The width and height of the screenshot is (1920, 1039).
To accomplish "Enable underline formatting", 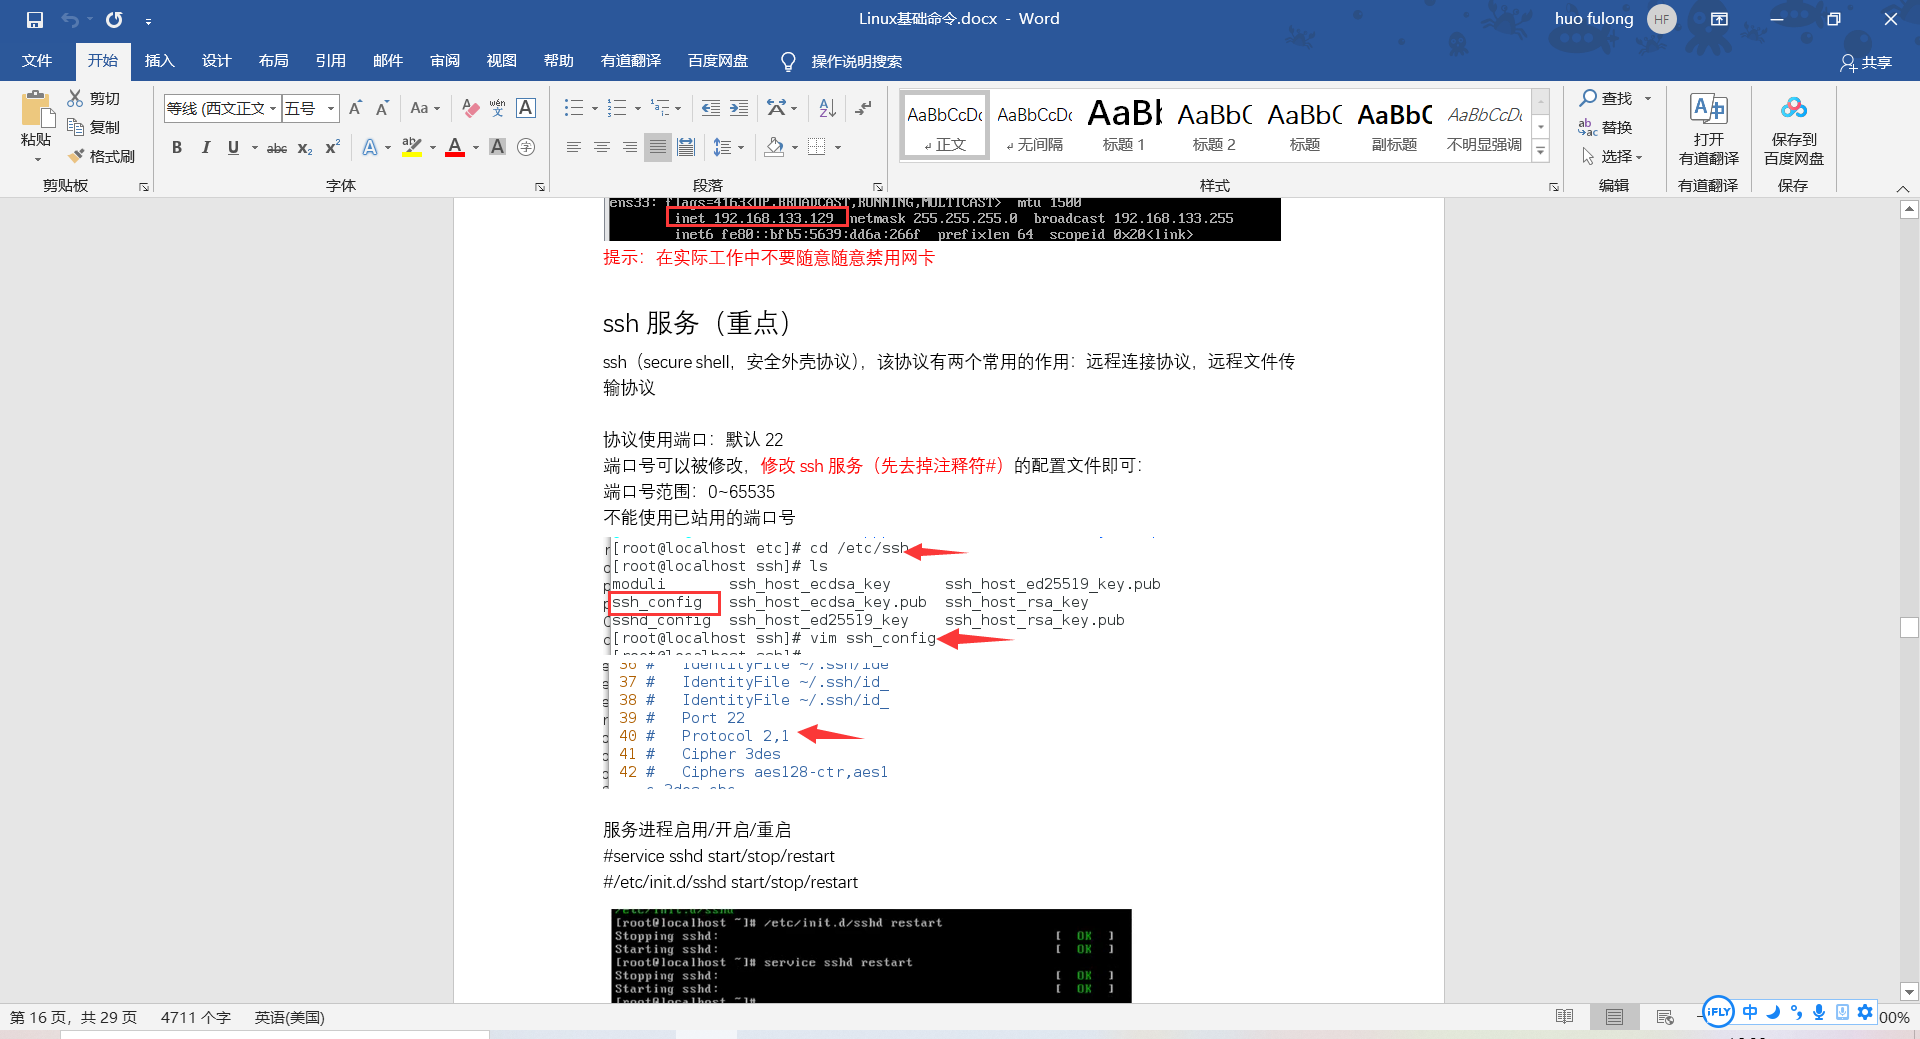I will tap(231, 147).
